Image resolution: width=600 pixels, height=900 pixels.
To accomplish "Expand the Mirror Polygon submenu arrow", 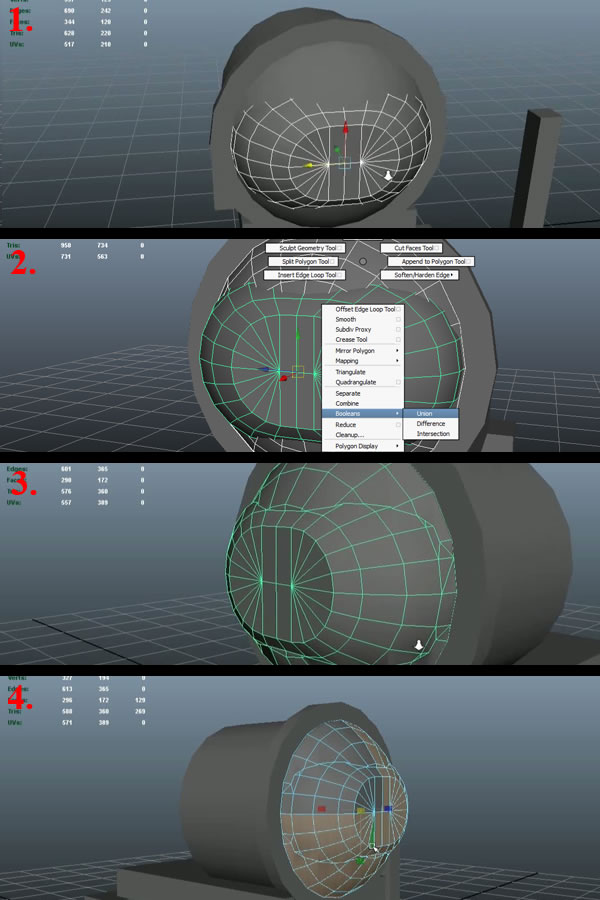I will 398,351.
